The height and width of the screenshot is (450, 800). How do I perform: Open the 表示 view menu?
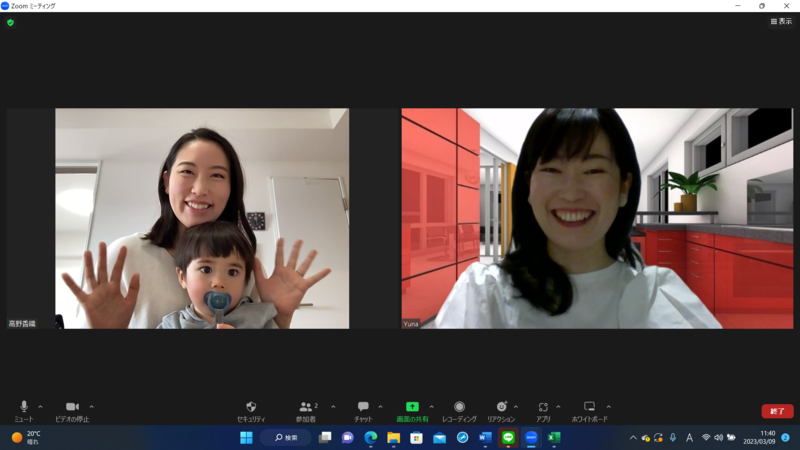click(780, 21)
